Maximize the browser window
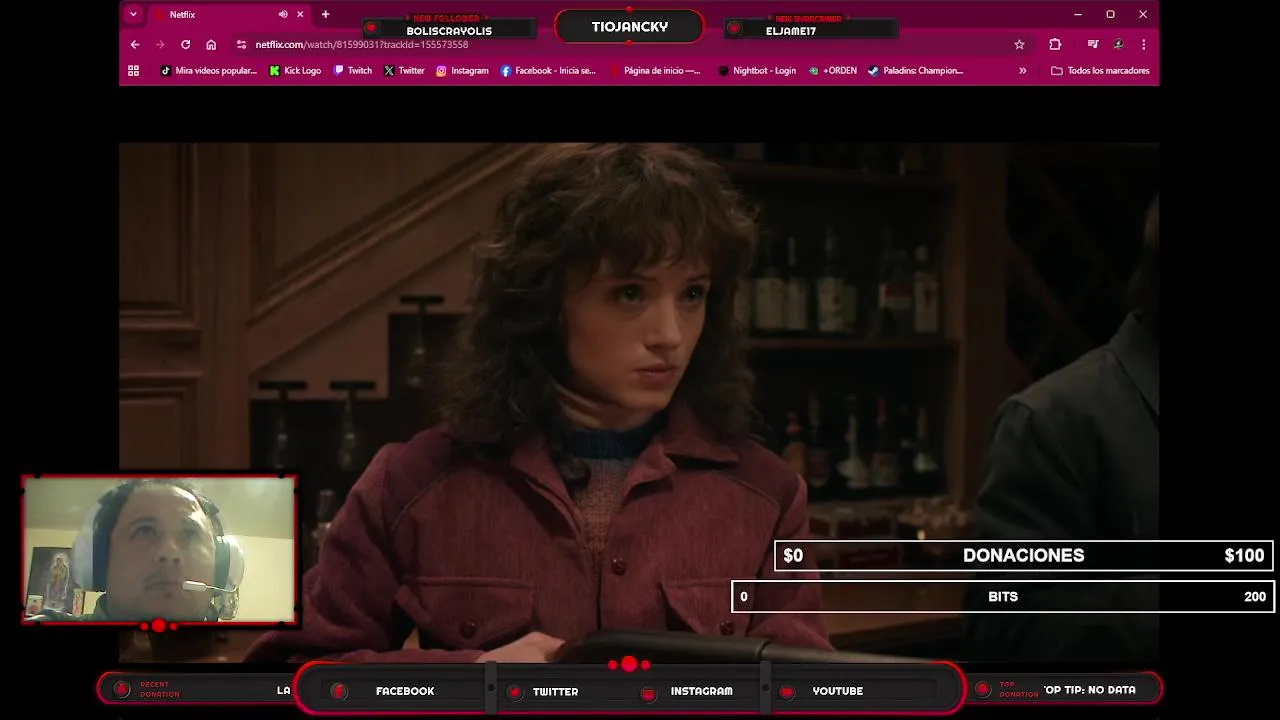 tap(1110, 14)
